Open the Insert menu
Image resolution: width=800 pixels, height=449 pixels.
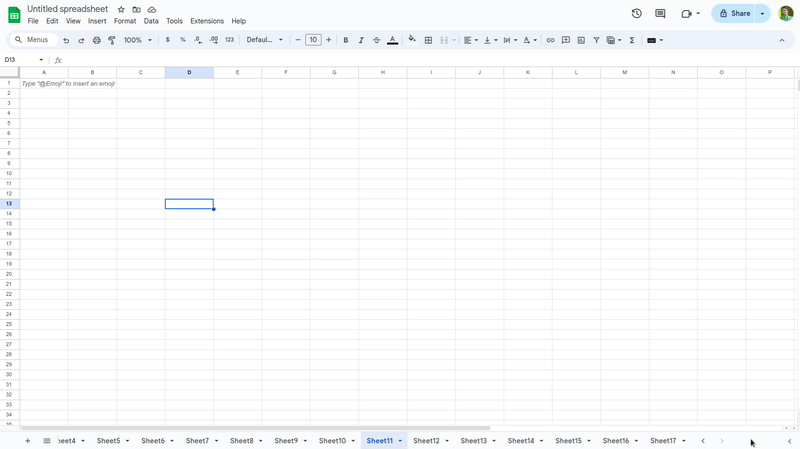click(x=97, y=21)
